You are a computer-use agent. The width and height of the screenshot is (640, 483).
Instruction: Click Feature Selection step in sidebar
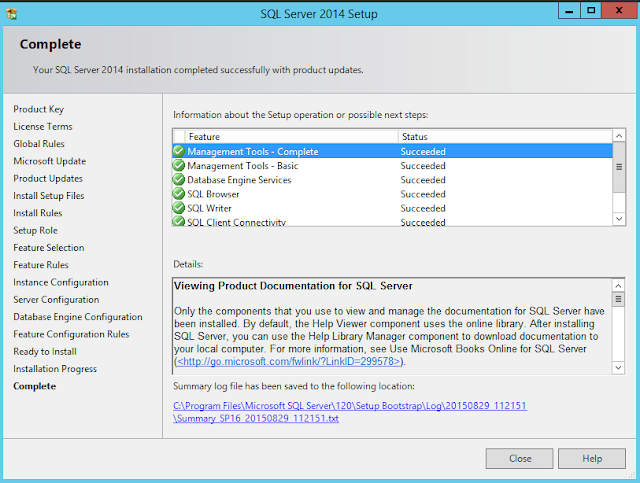click(49, 247)
